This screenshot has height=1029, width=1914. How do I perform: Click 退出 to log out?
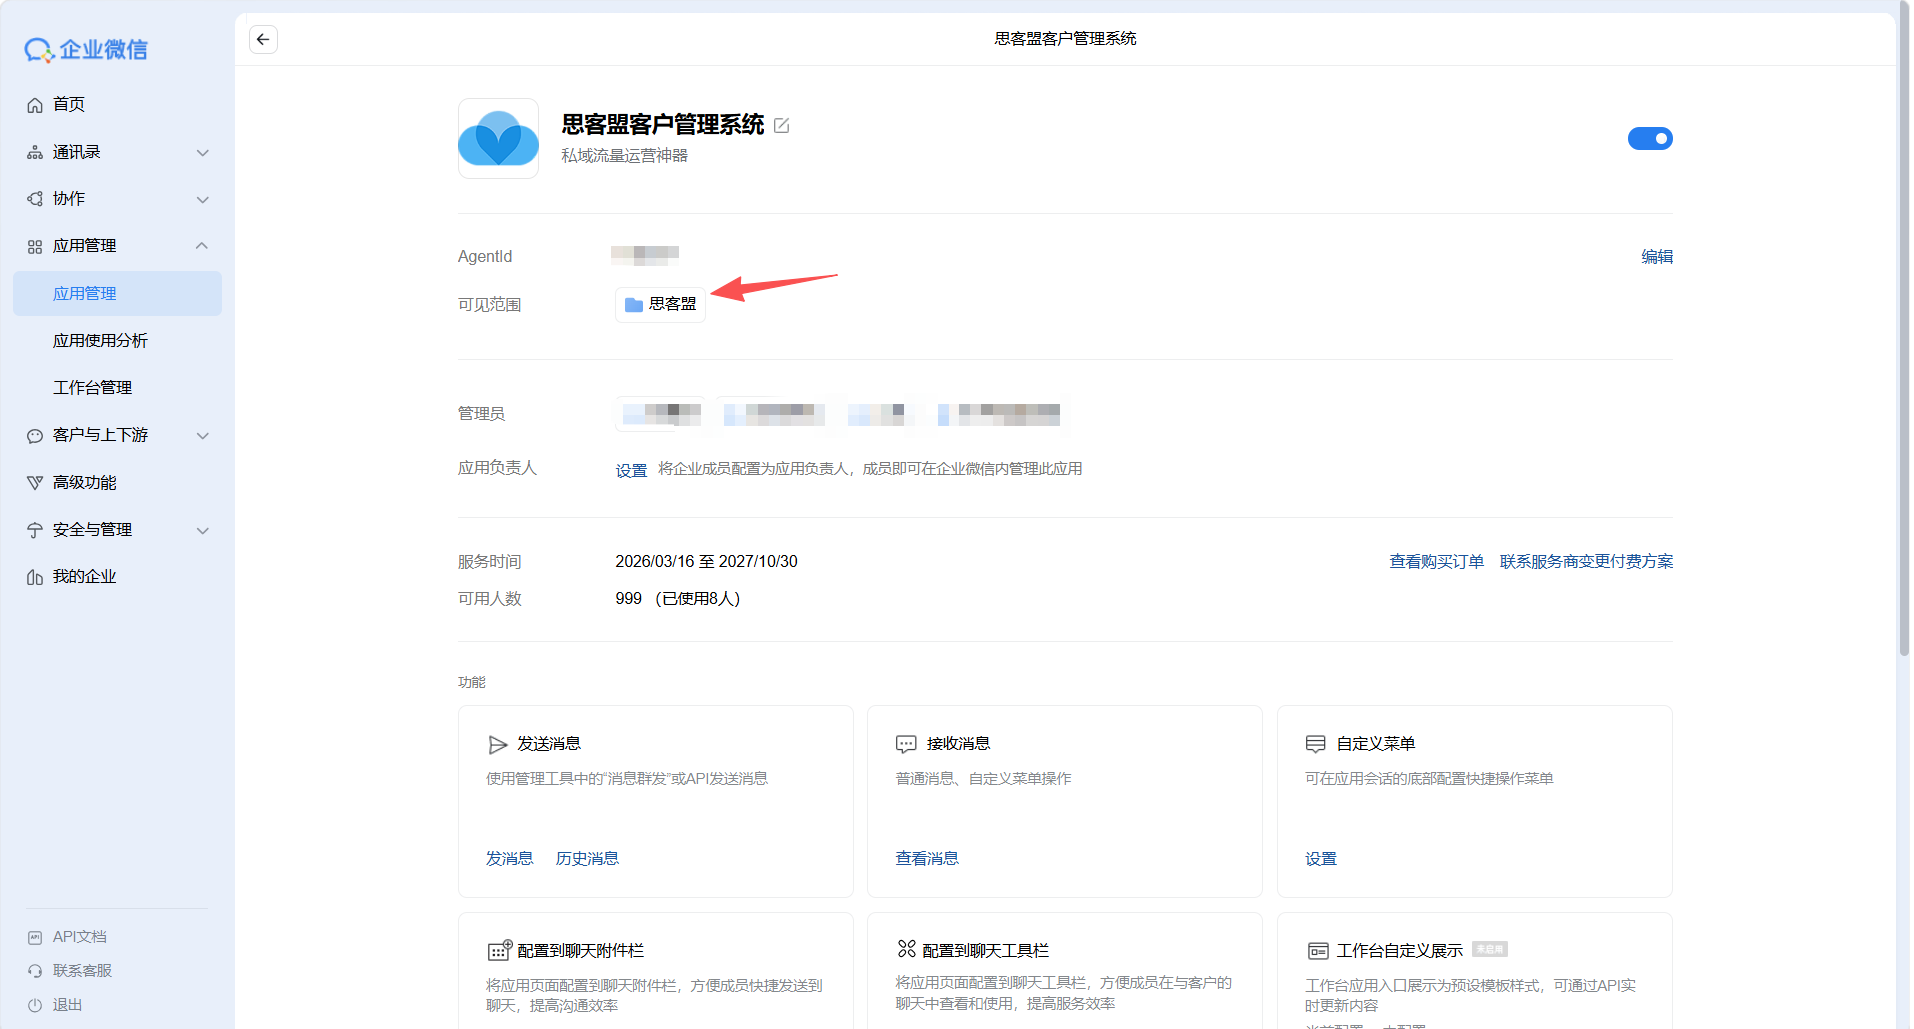(67, 1005)
